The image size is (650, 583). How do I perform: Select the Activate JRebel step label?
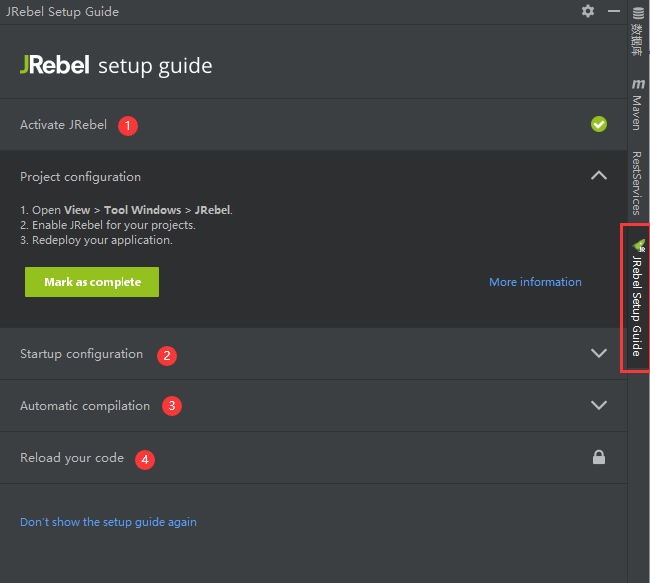[x=63, y=125]
